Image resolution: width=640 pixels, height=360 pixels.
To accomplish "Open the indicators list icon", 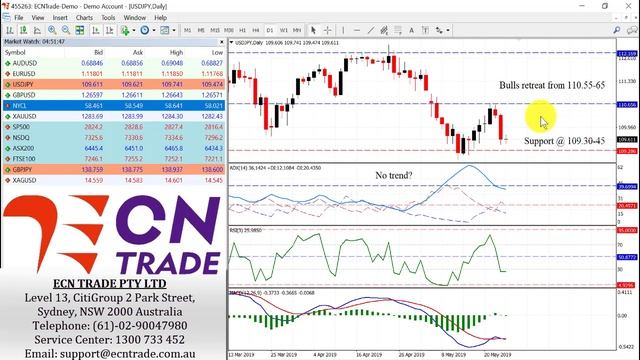I will pos(125,30).
